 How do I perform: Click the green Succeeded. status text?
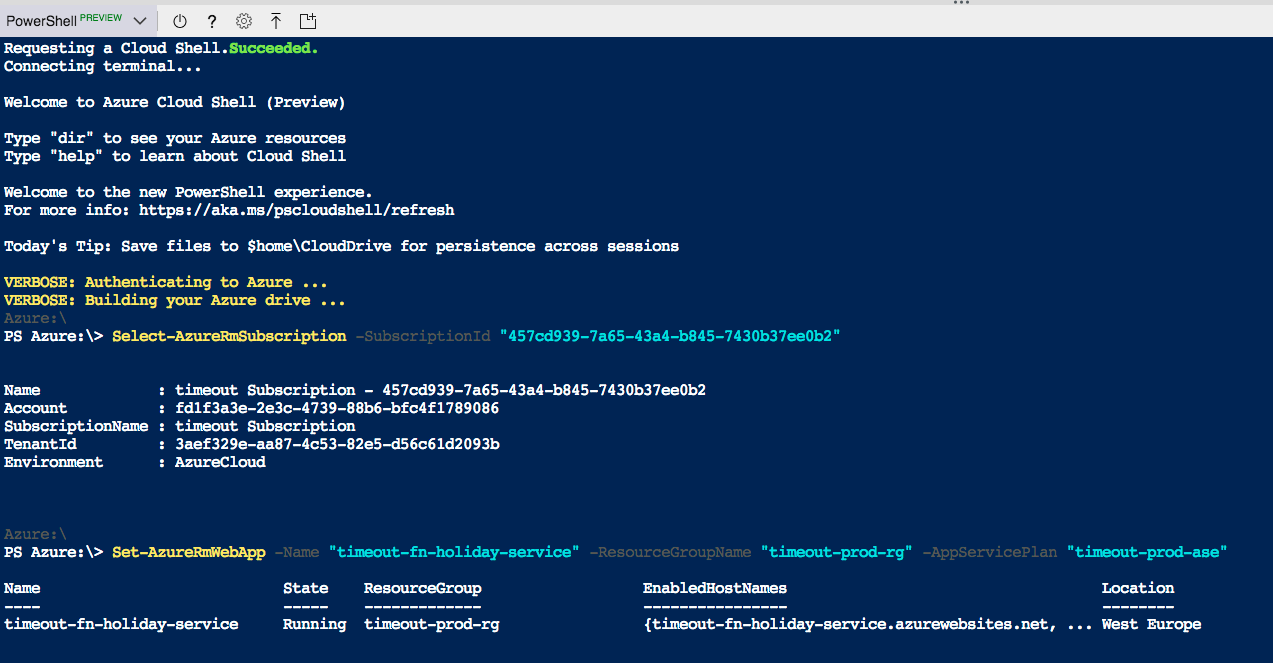(x=274, y=48)
